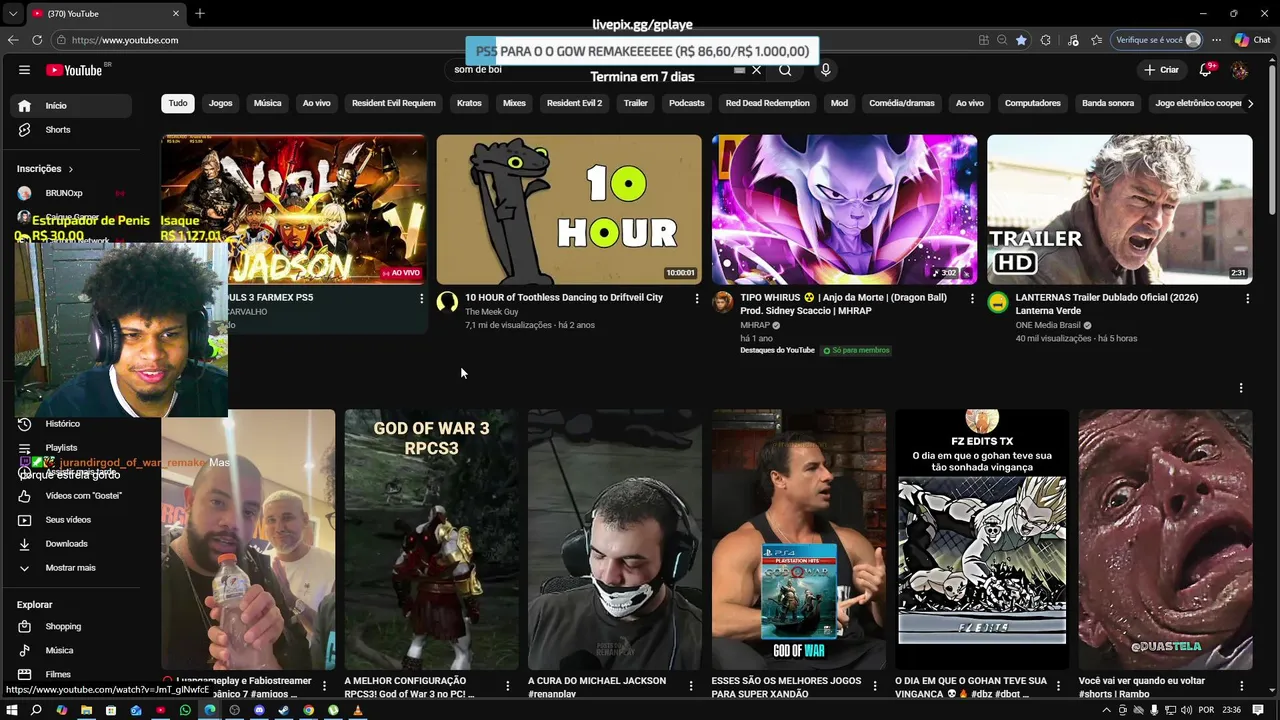Viewport: 1280px width, 720px height.
Task: Show next filter chips arrow
Action: coord(1250,103)
